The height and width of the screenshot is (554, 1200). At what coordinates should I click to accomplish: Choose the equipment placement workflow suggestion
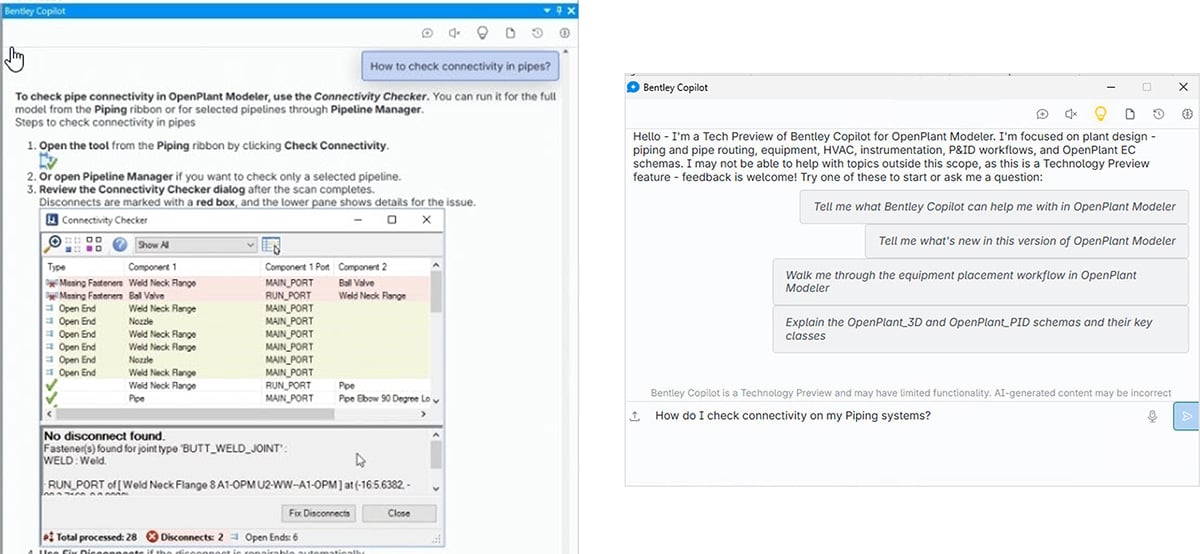(x=980, y=281)
